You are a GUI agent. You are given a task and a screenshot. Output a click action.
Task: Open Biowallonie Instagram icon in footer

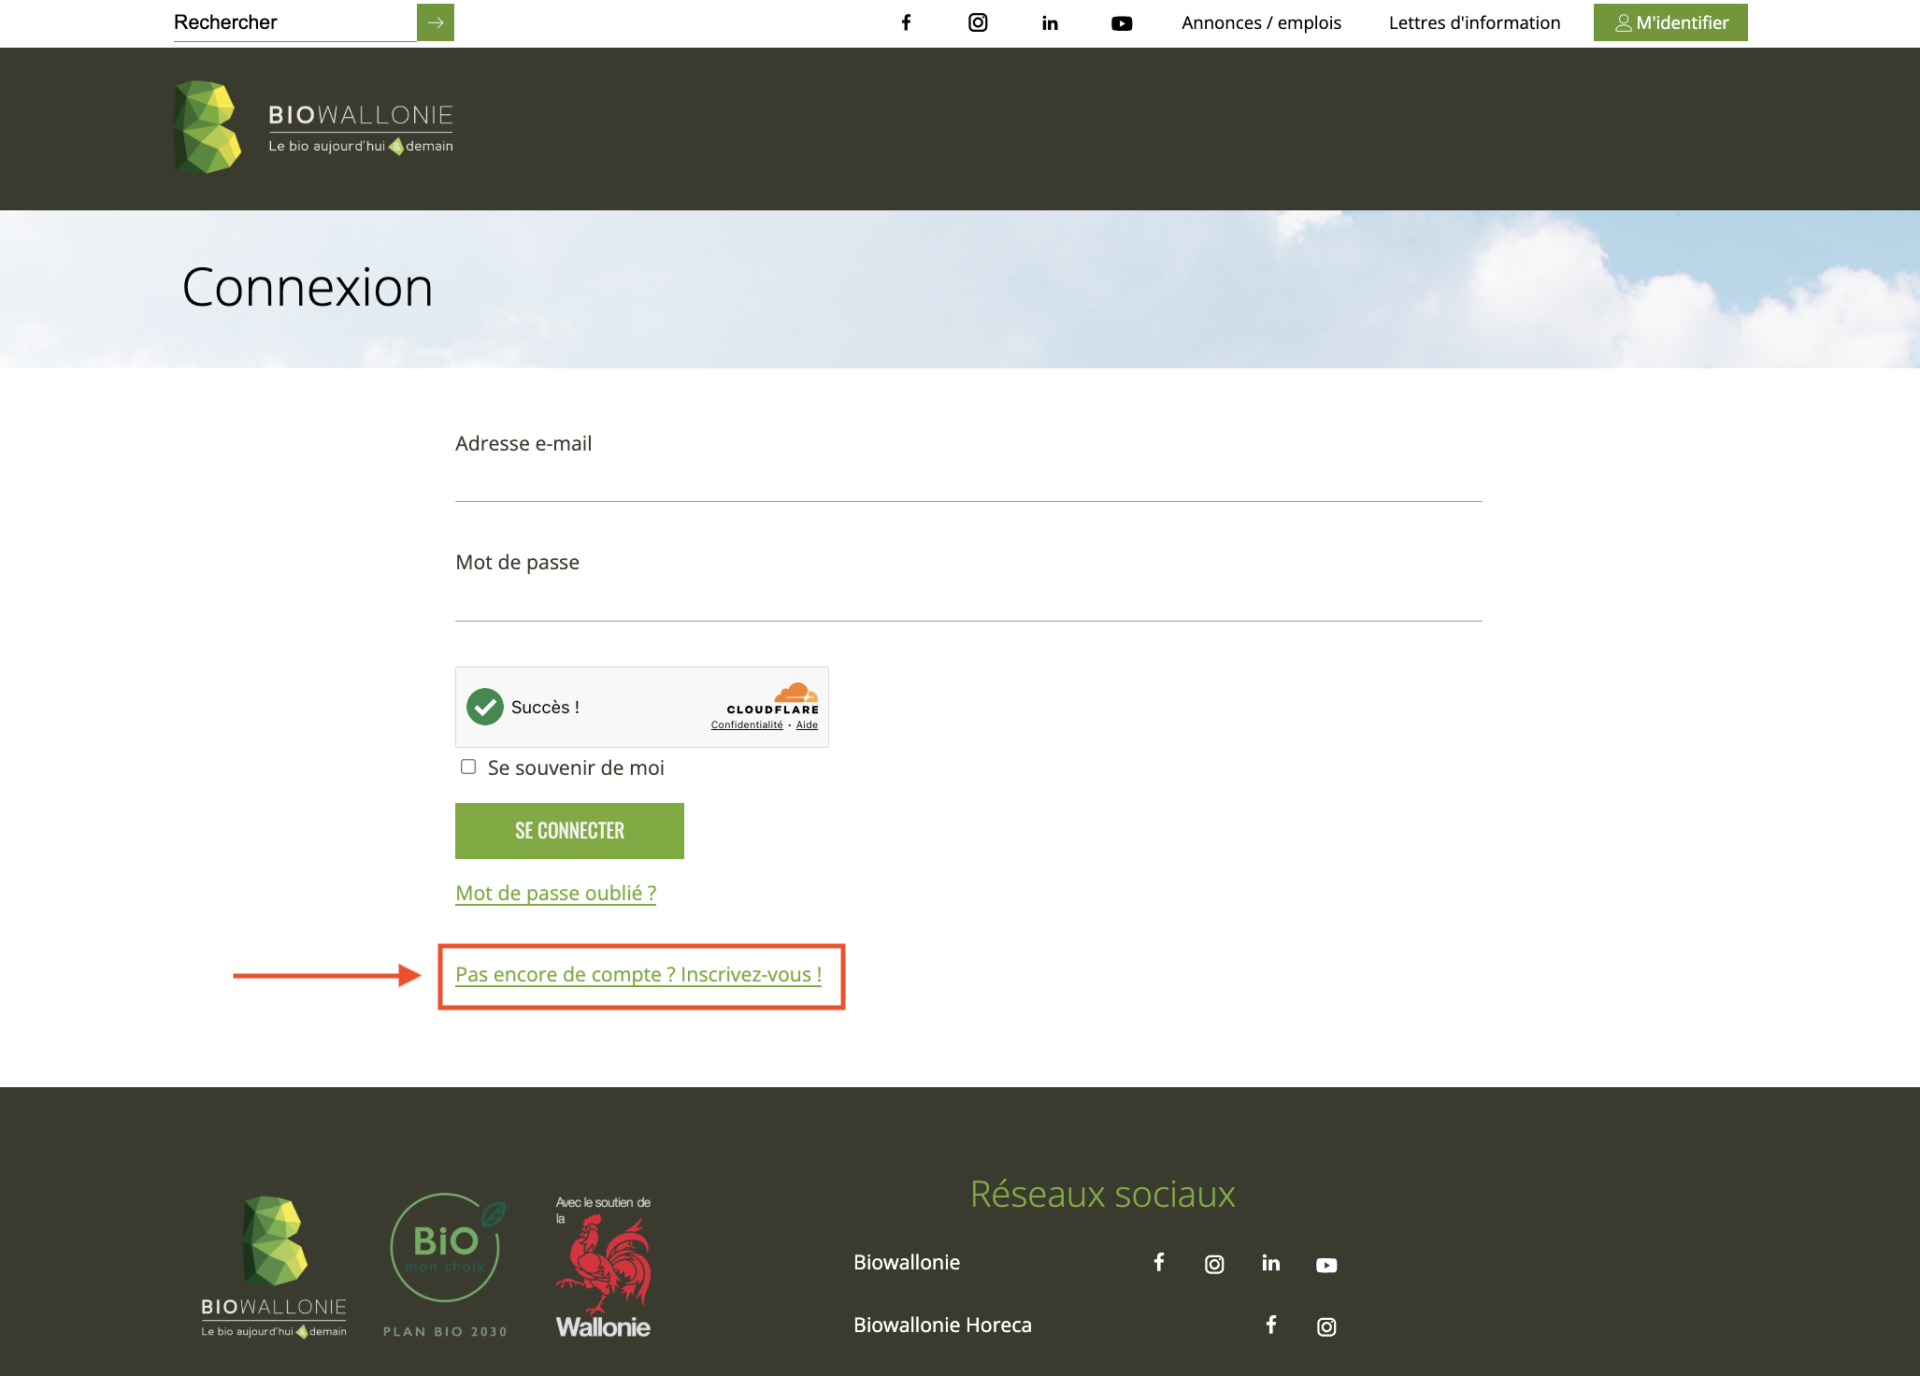1214,1264
